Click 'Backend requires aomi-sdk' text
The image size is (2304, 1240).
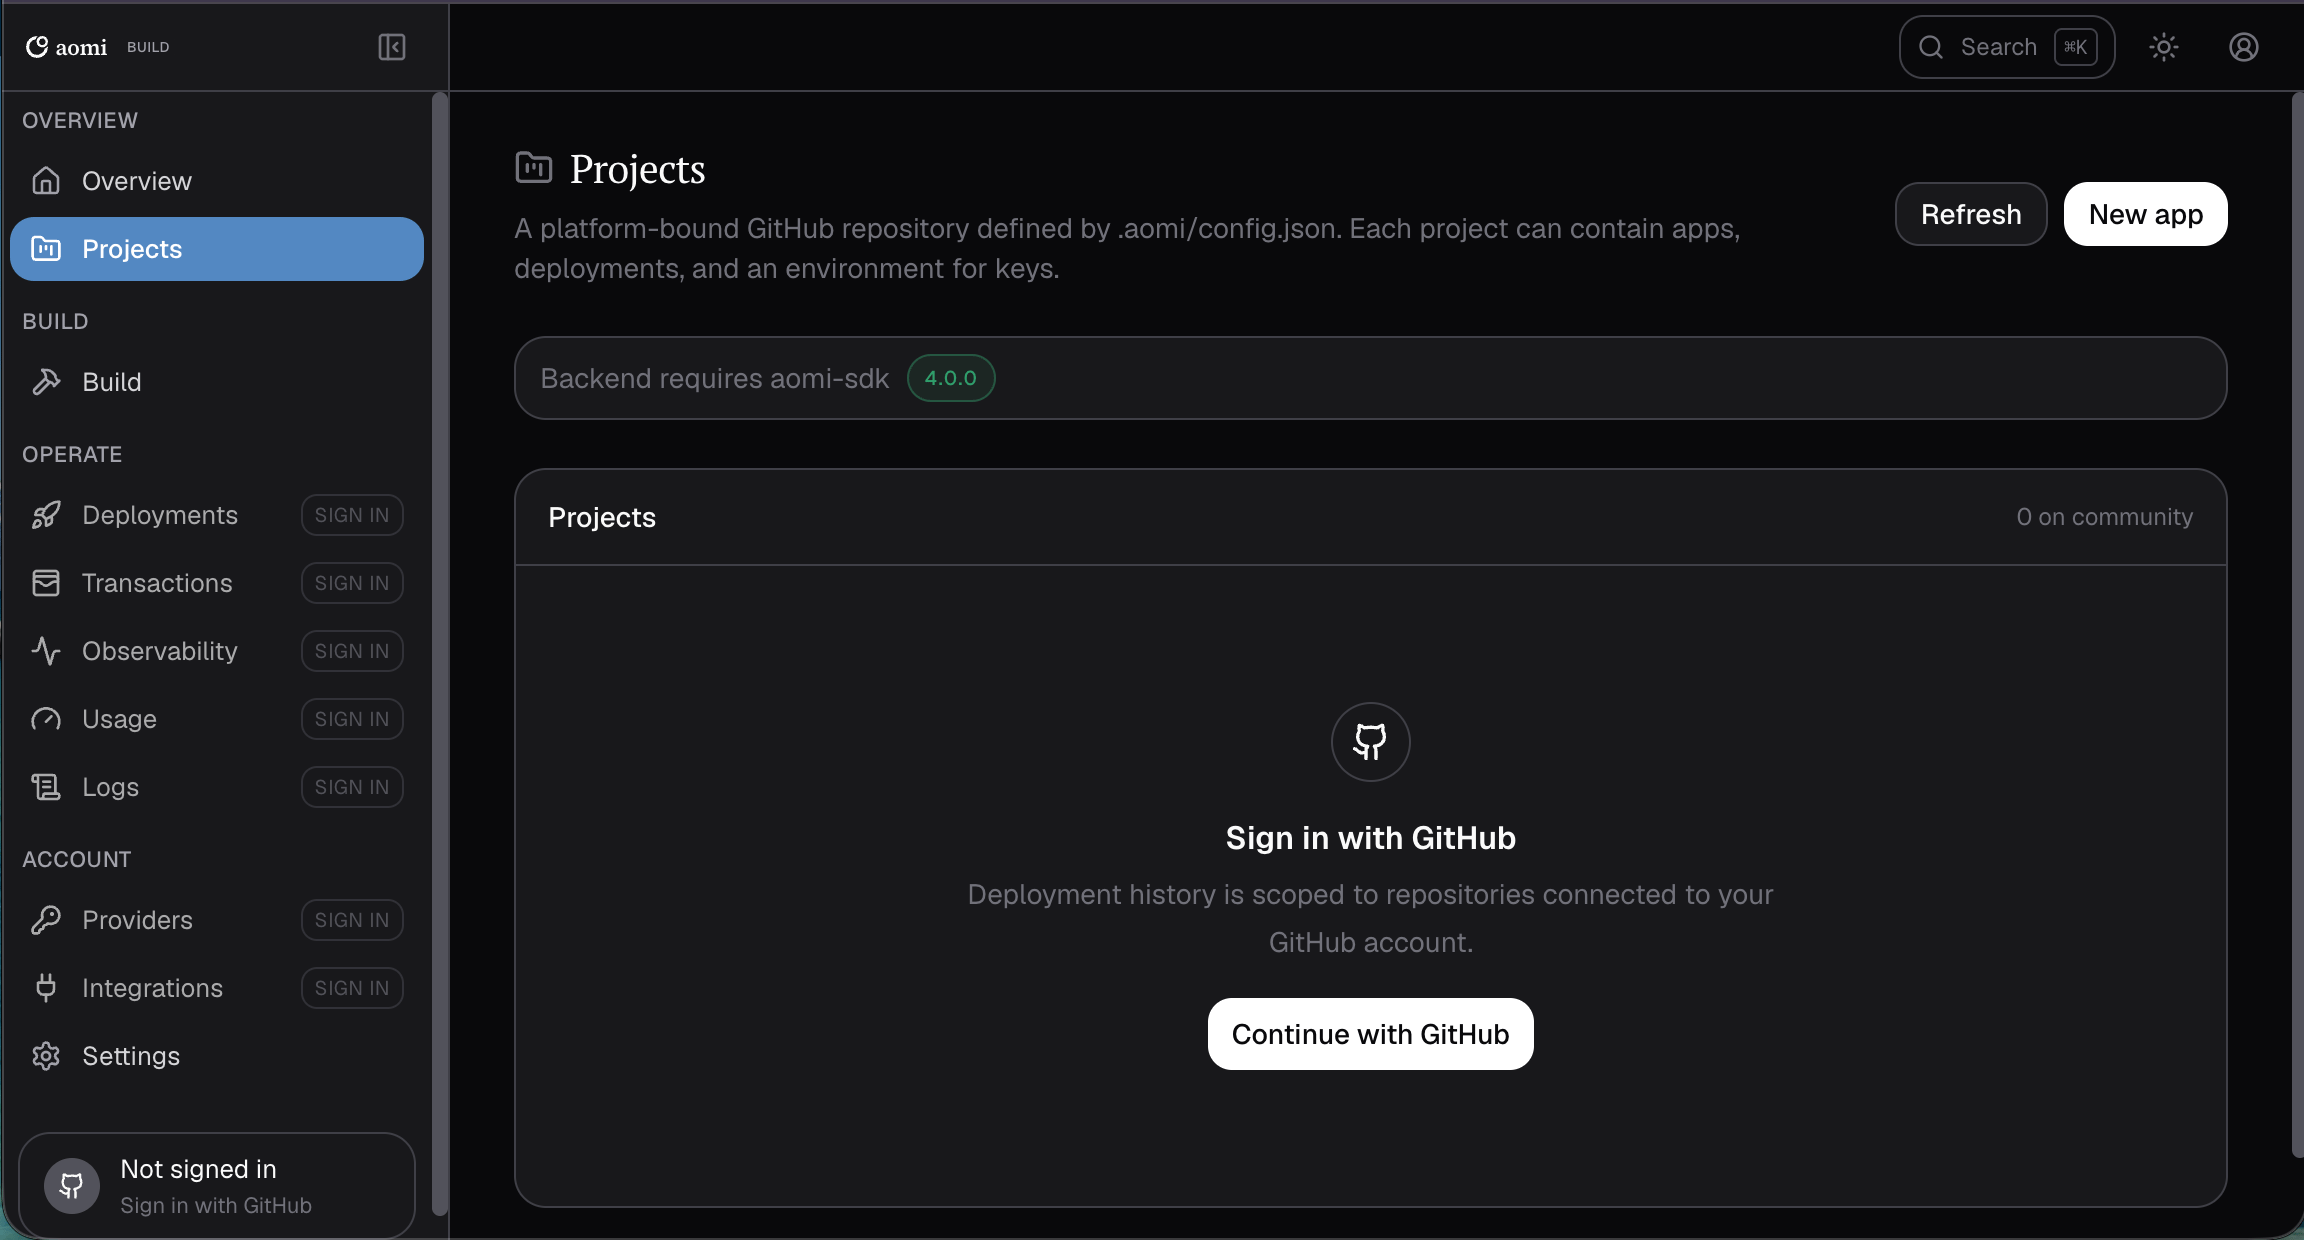pyautogui.click(x=715, y=378)
